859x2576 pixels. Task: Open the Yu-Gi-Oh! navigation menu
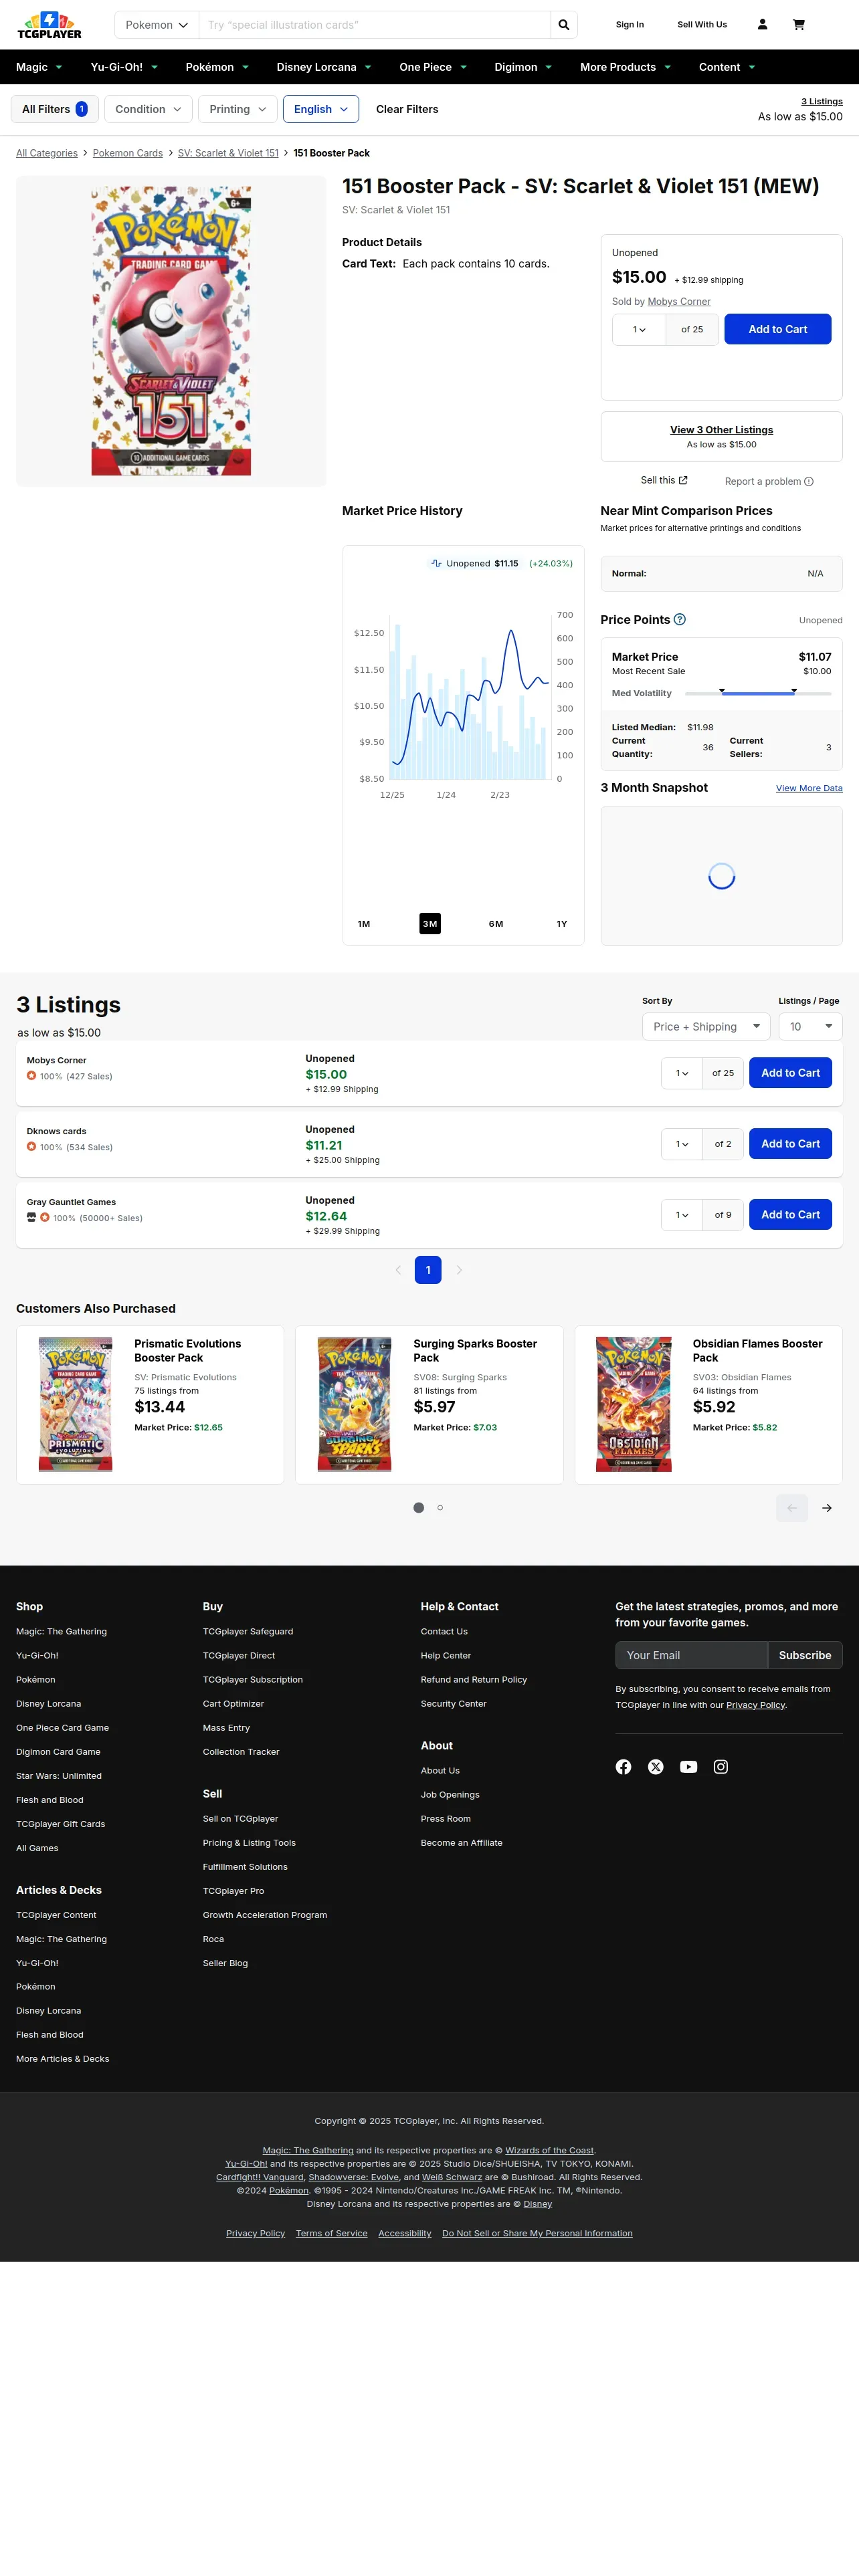click(124, 67)
